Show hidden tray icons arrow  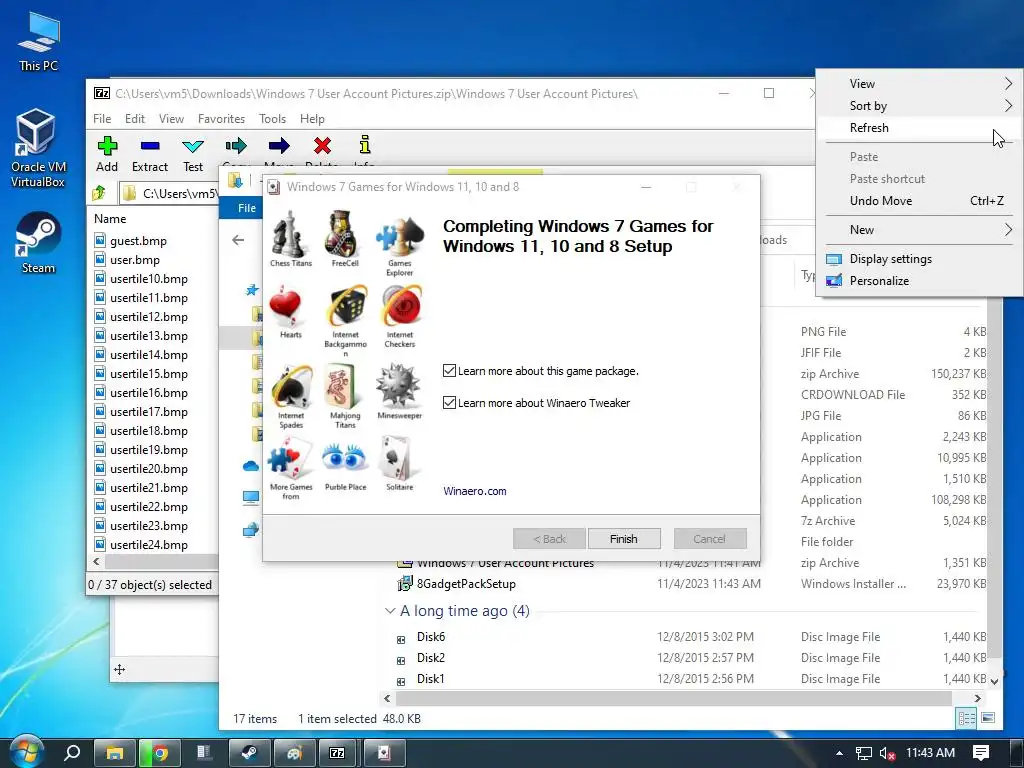click(x=839, y=753)
